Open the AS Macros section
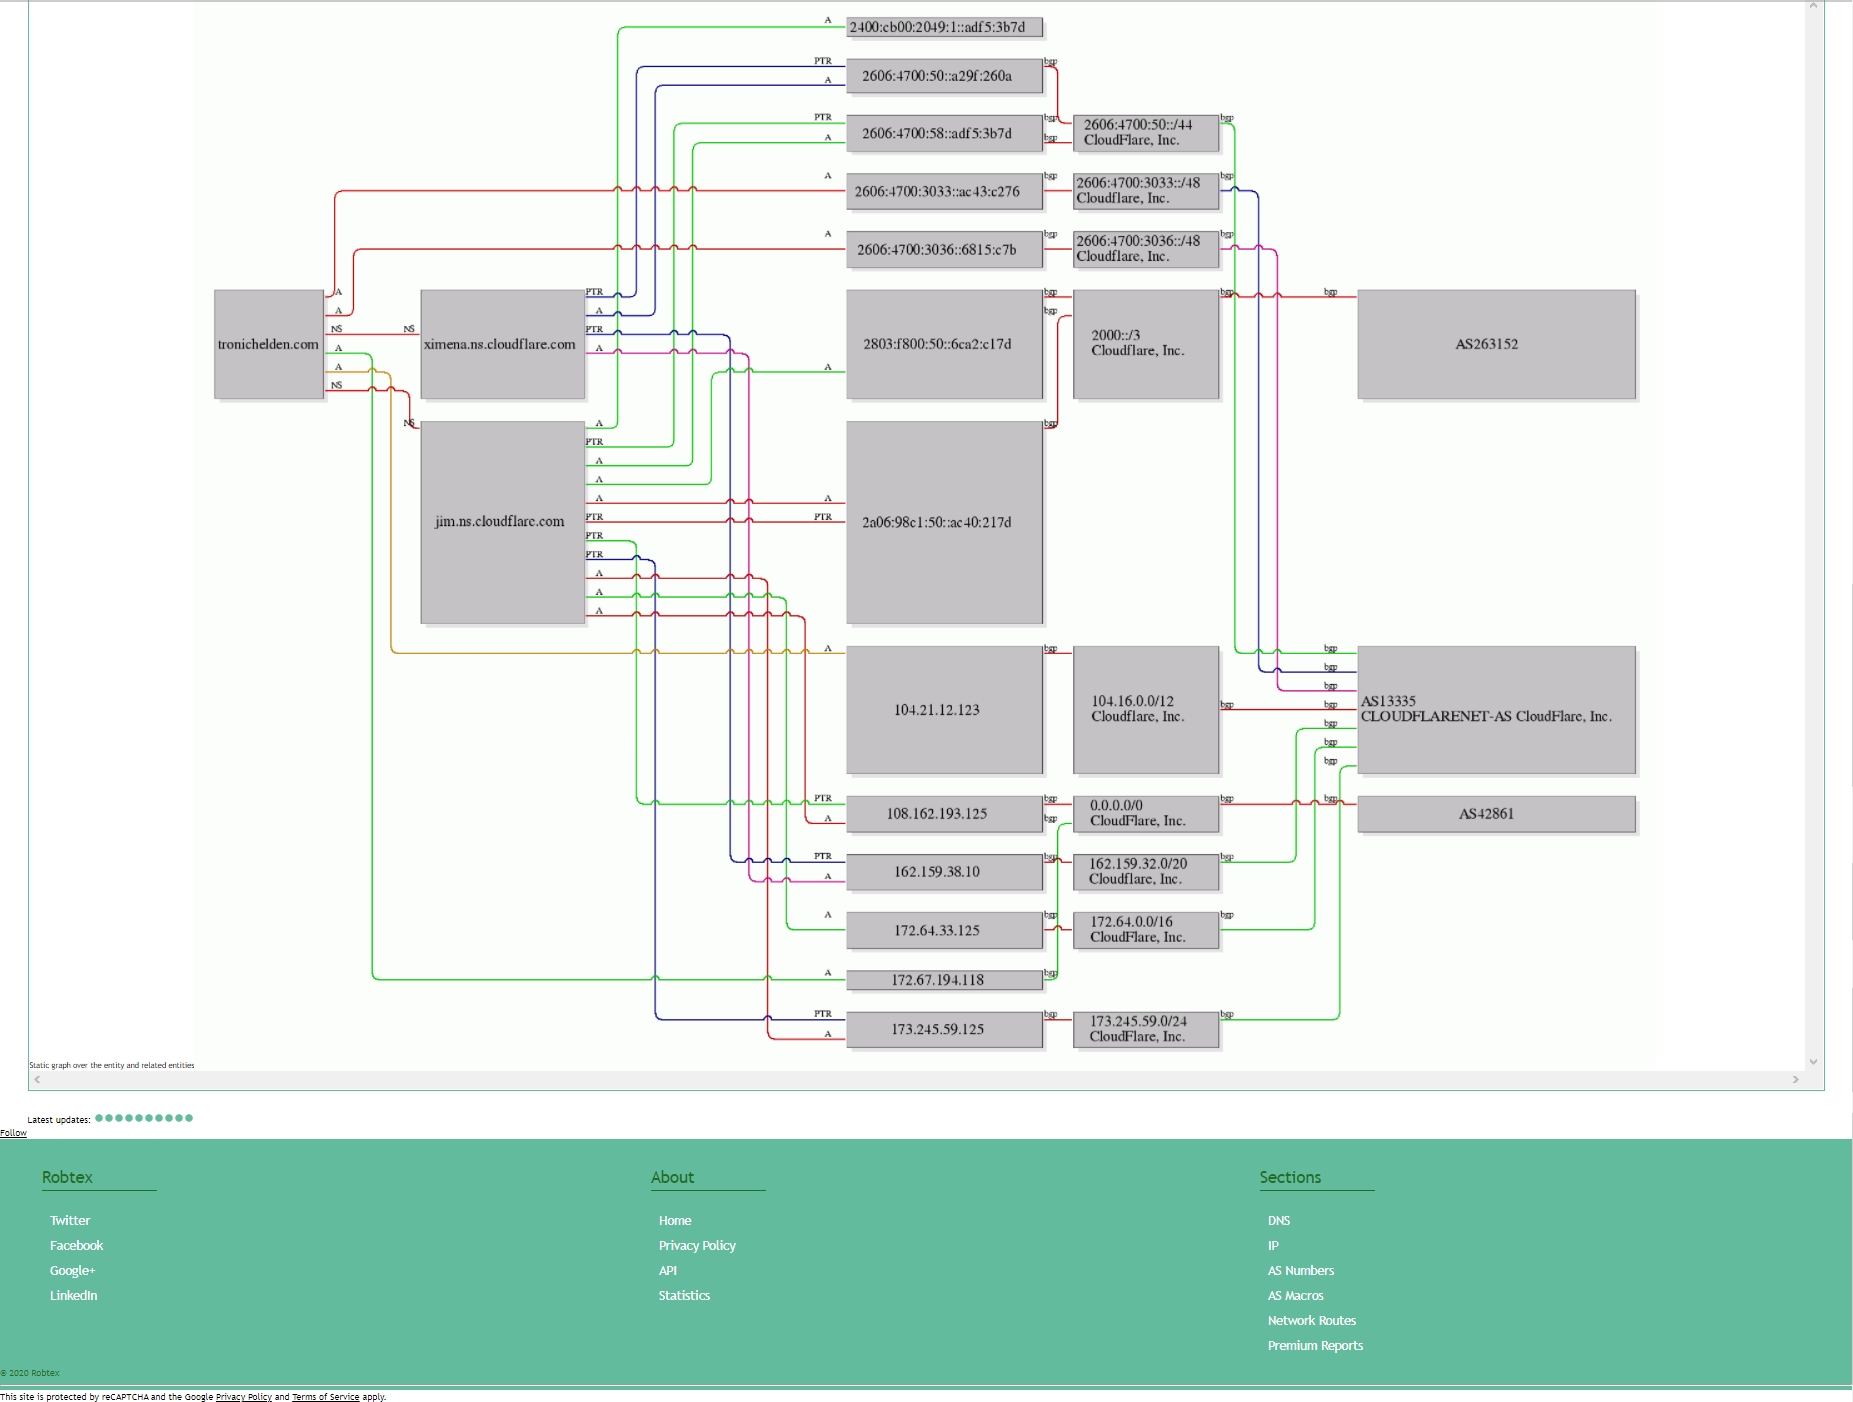The image size is (1853, 1402). (x=1295, y=1296)
